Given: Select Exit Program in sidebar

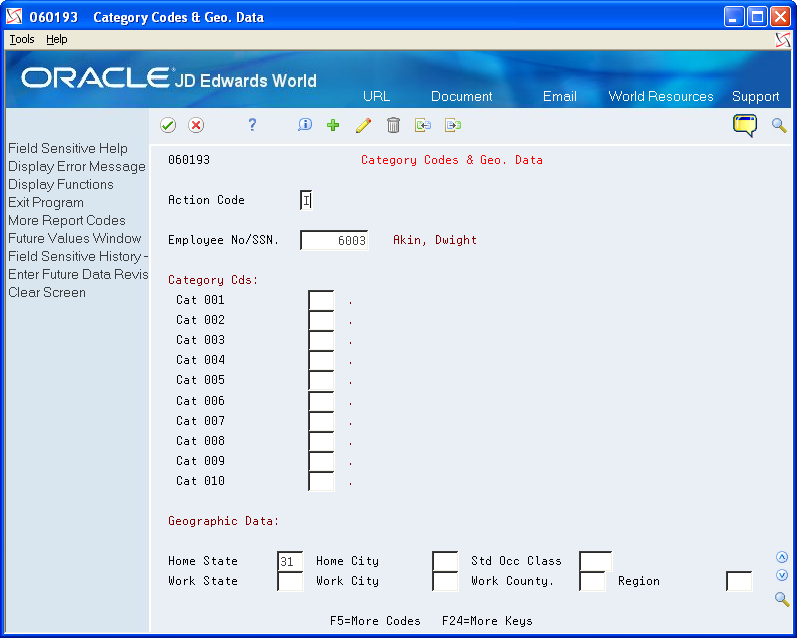Looking at the screenshot, I should tap(46, 202).
